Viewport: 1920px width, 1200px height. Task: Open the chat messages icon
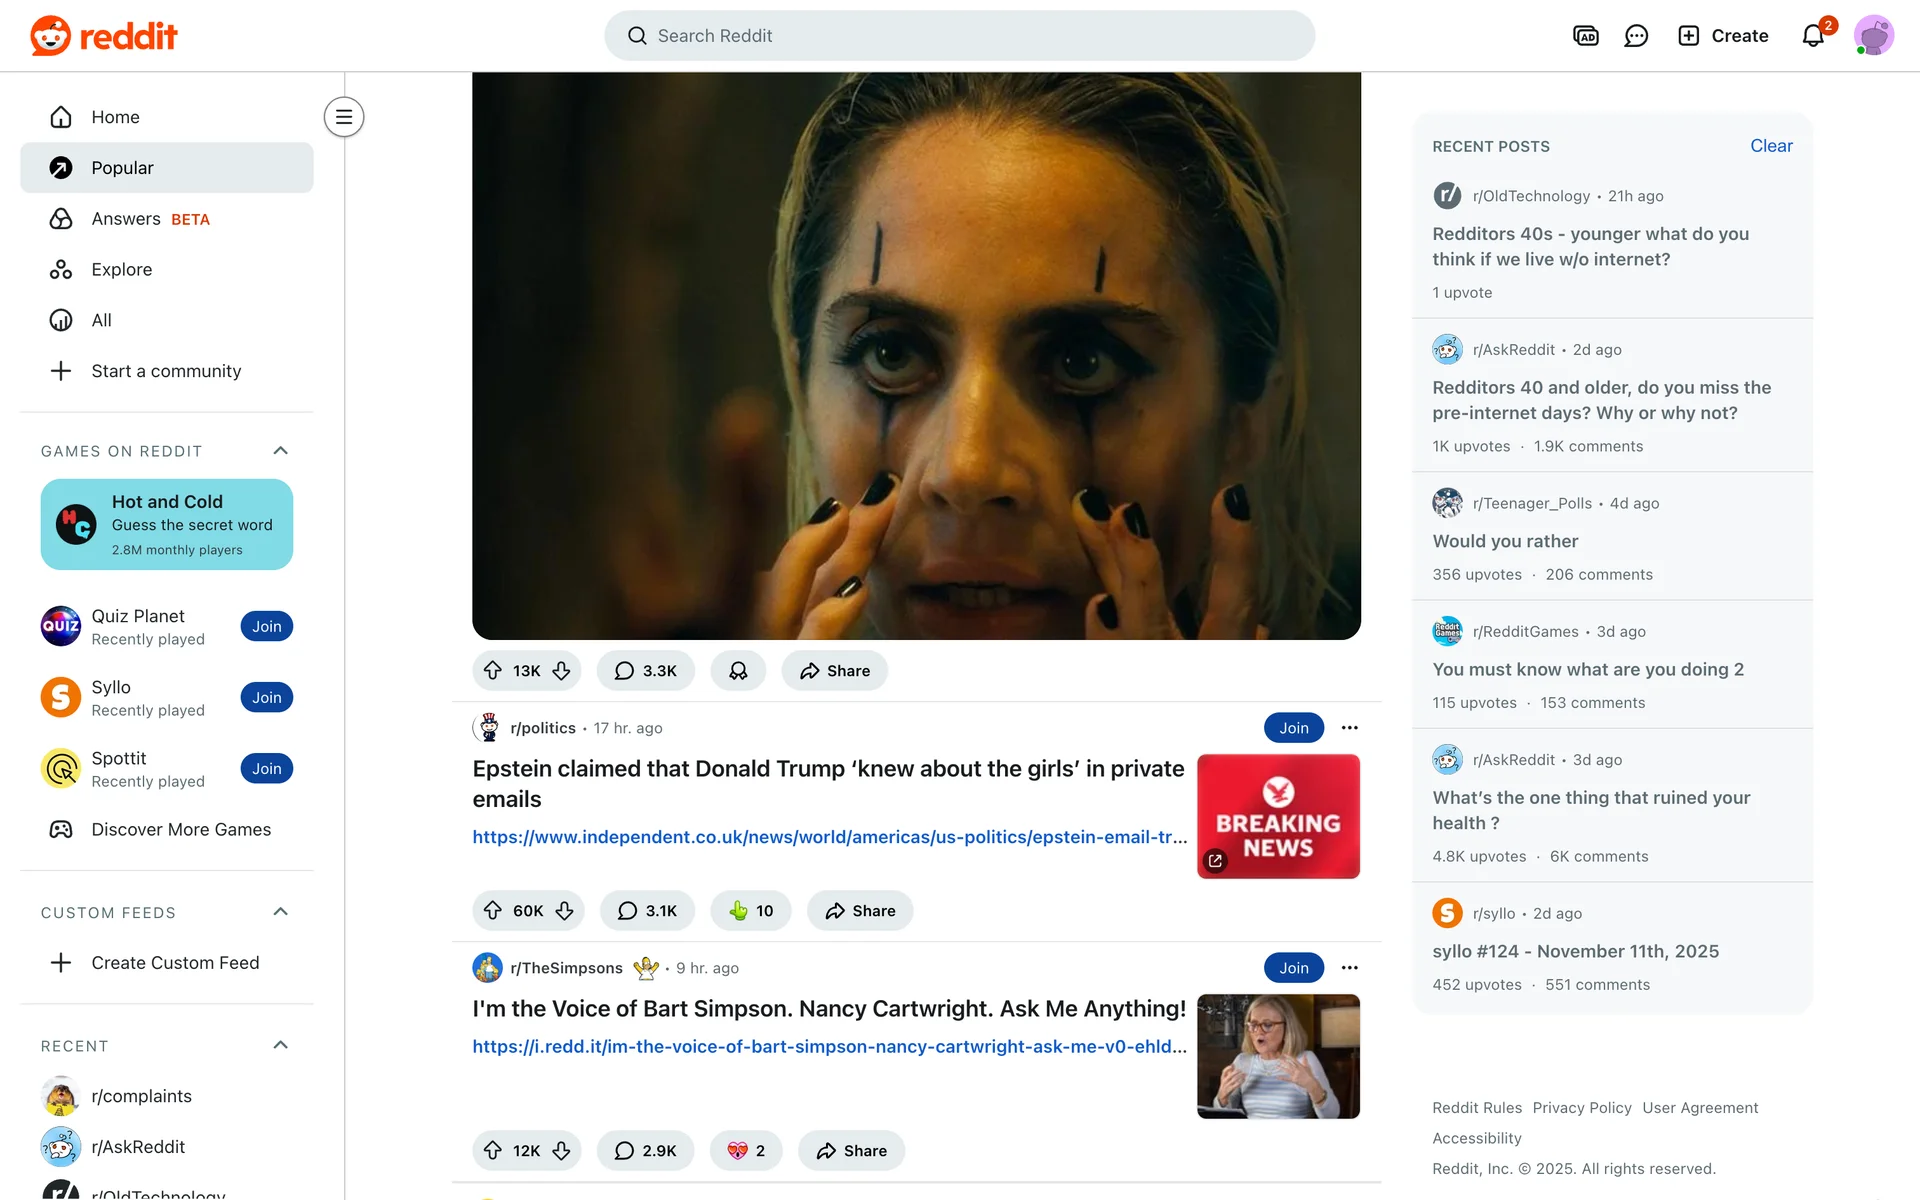pos(1636,36)
